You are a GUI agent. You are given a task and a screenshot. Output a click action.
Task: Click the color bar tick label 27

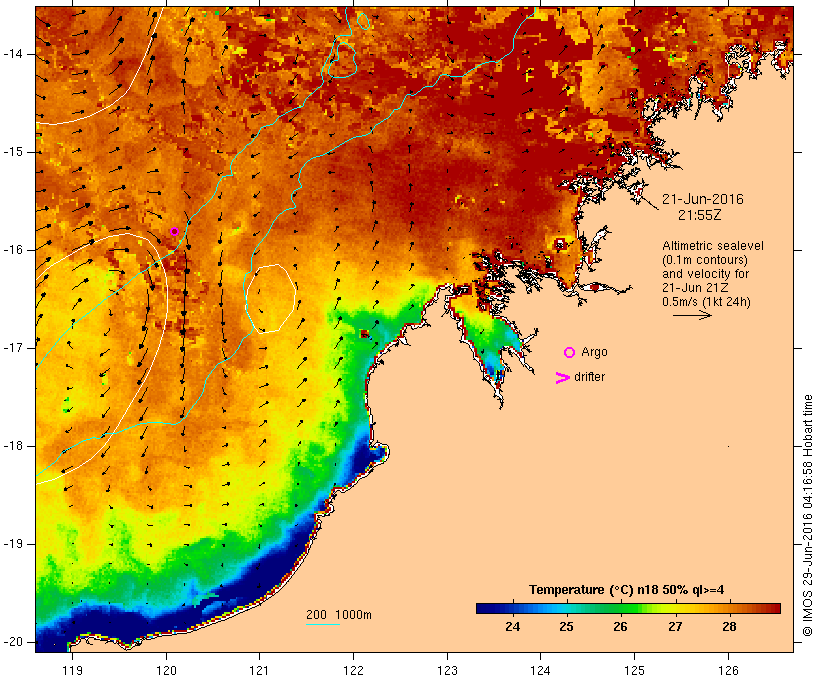click(675, 627)
